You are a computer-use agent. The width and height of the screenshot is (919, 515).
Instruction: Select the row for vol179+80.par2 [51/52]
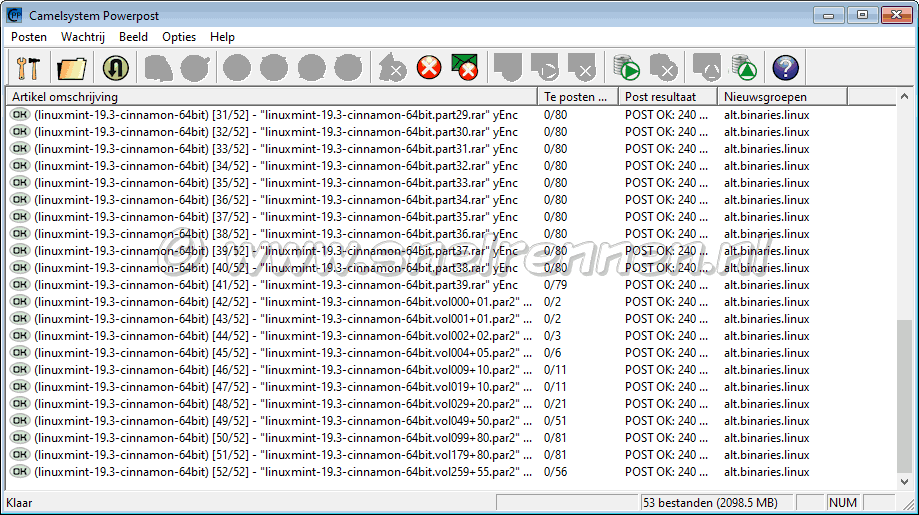[x=451, y=454]
